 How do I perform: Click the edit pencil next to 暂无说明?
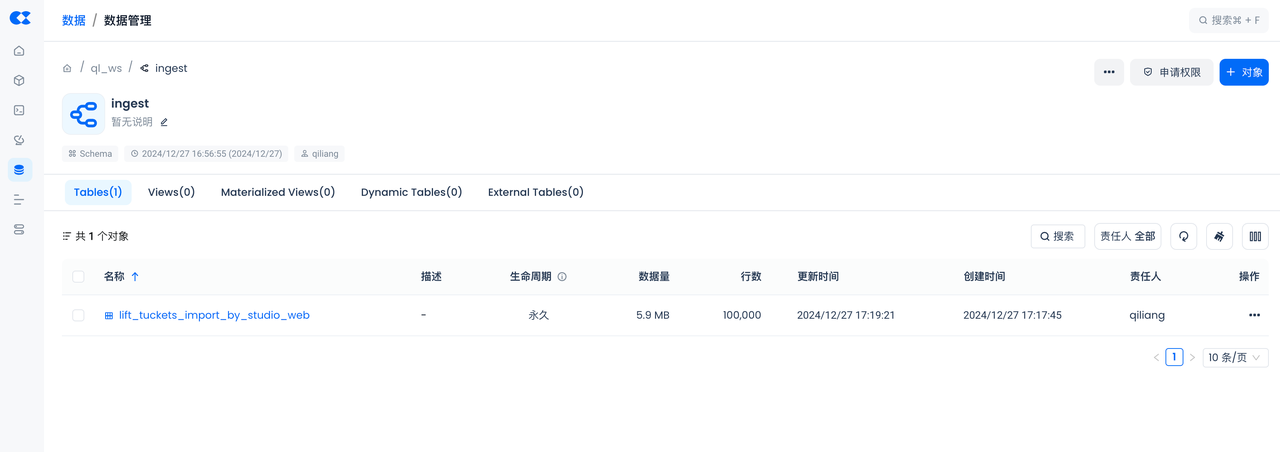[x=164, y=122]
